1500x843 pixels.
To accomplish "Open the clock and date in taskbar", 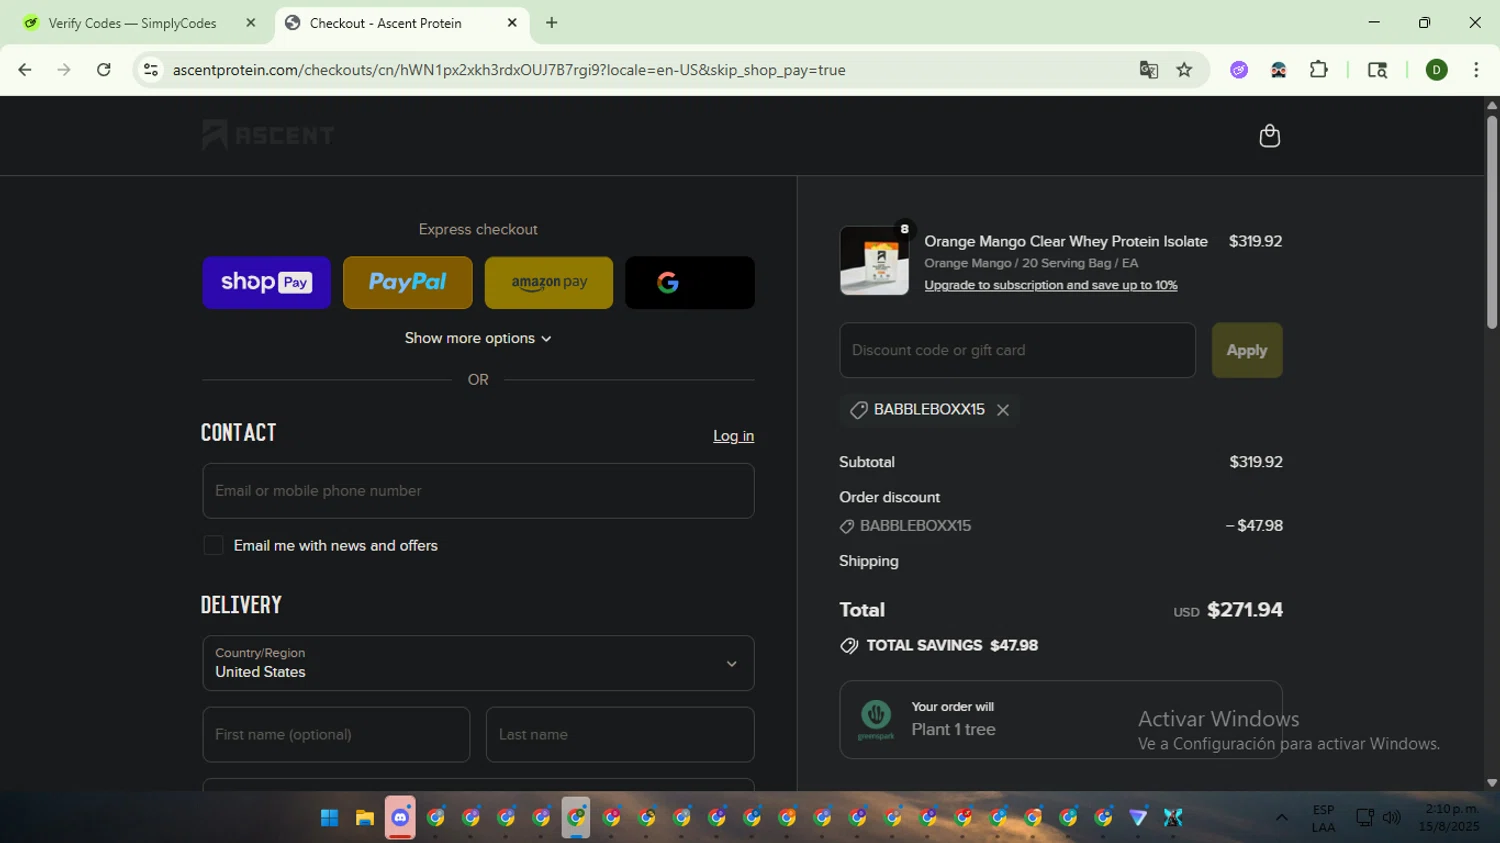I will (x=1449, y=818).
